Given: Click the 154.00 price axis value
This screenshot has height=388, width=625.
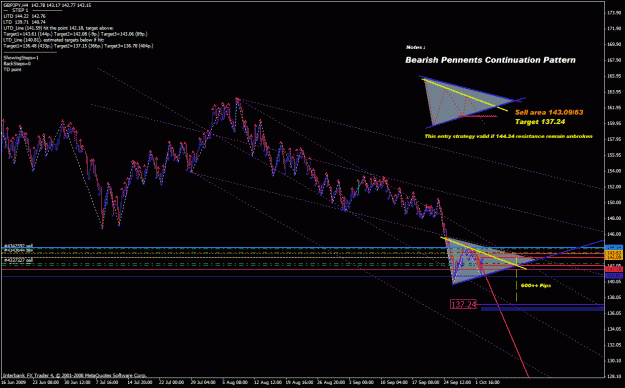Looking at the screenshot, I should [614, 171].
